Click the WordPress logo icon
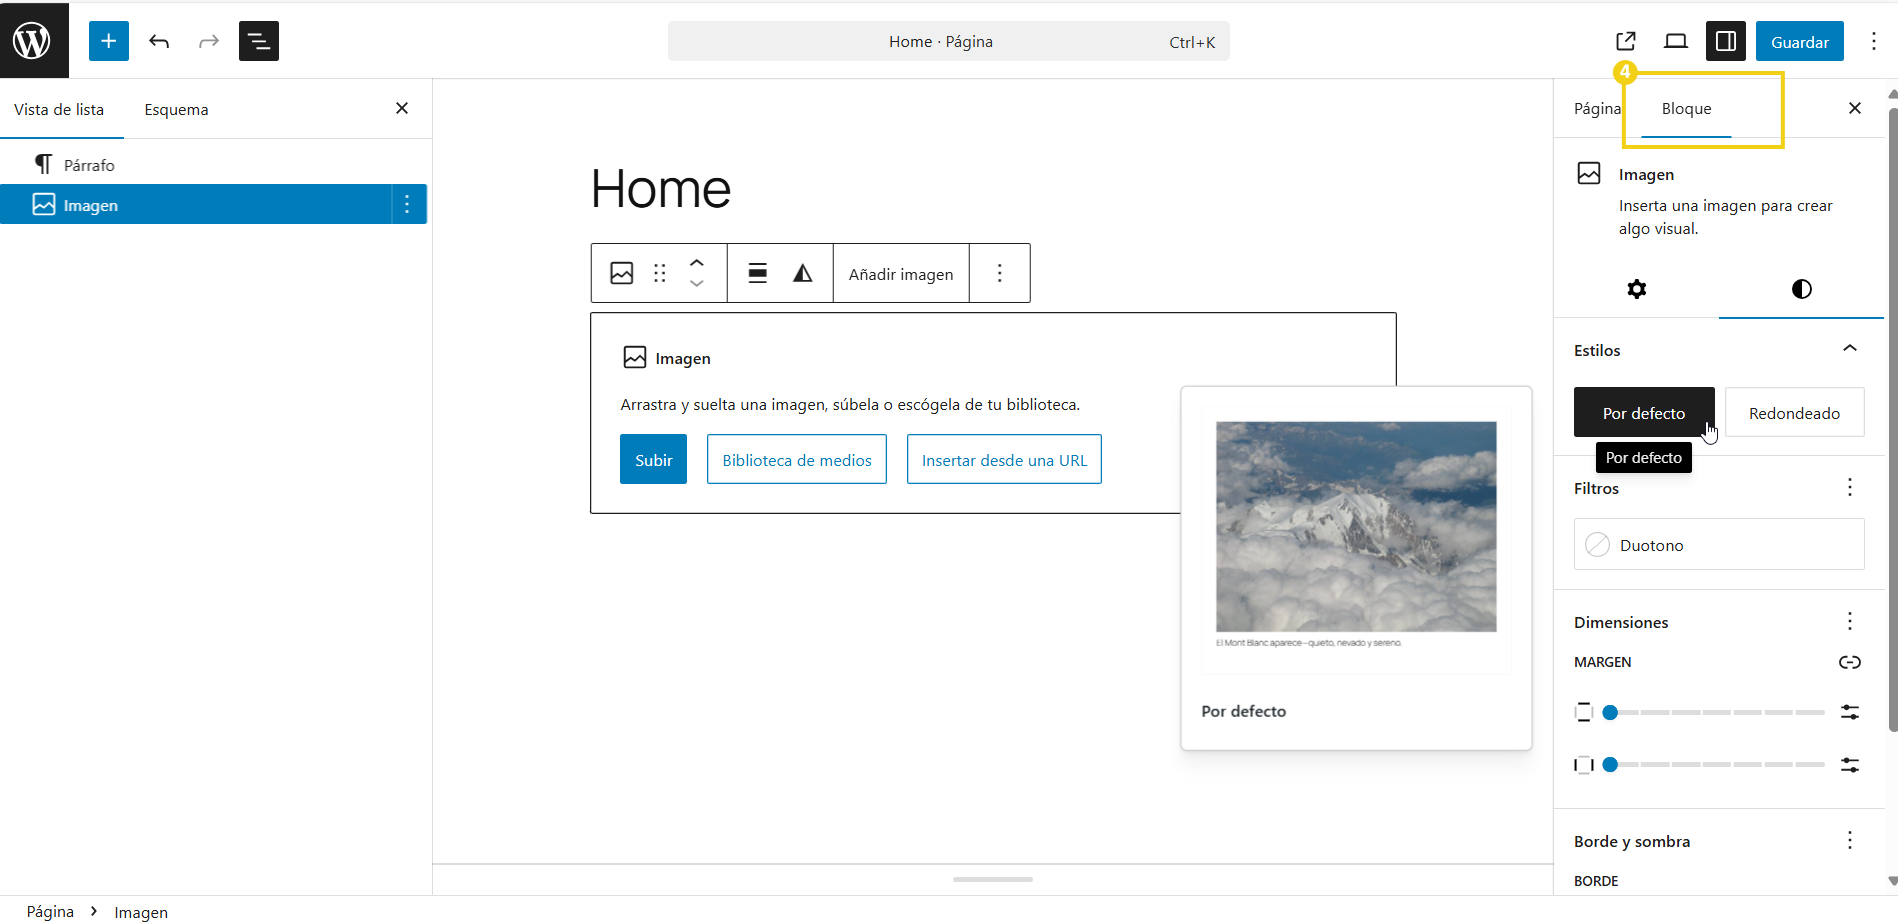 [x=33, y=41]
